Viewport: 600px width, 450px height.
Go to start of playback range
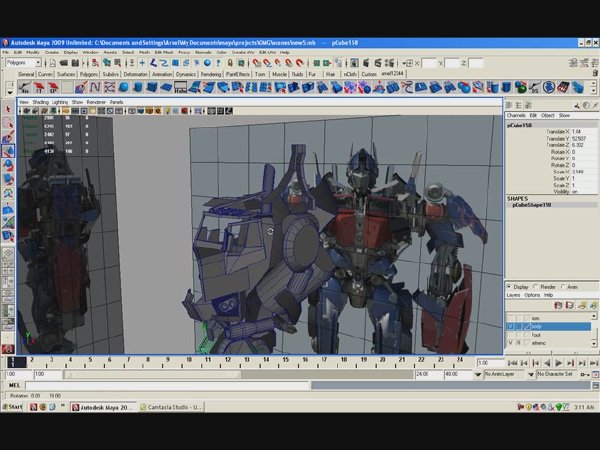click(512, 363)
